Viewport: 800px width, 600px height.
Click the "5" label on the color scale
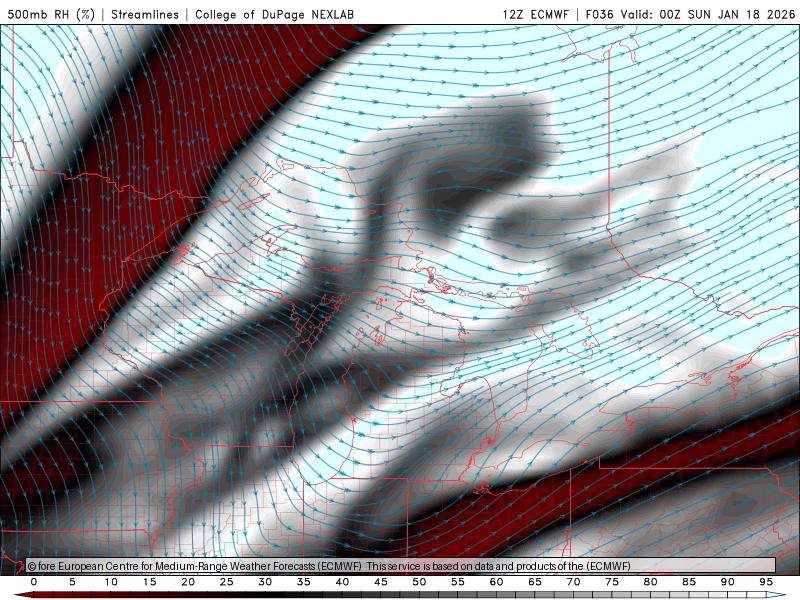72,582
